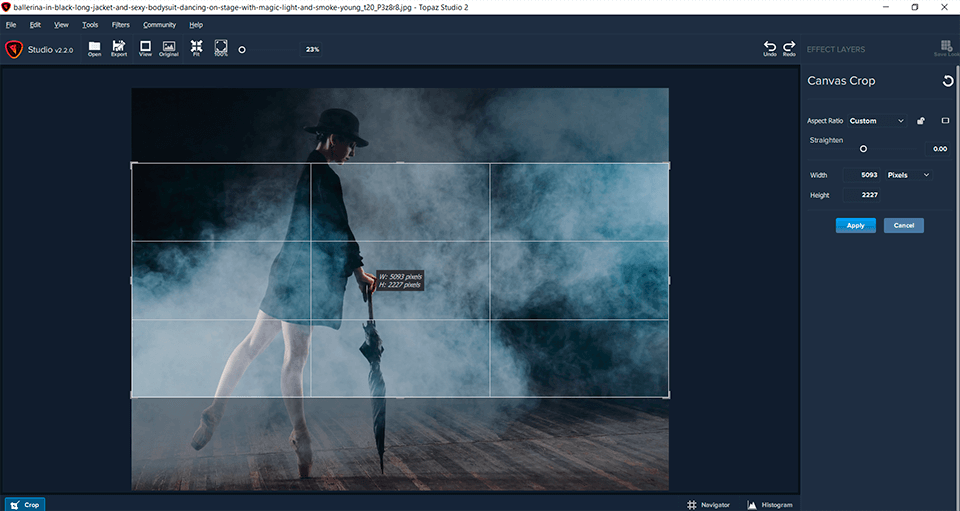Click the Export icon in toolbar

pos(119,46)
